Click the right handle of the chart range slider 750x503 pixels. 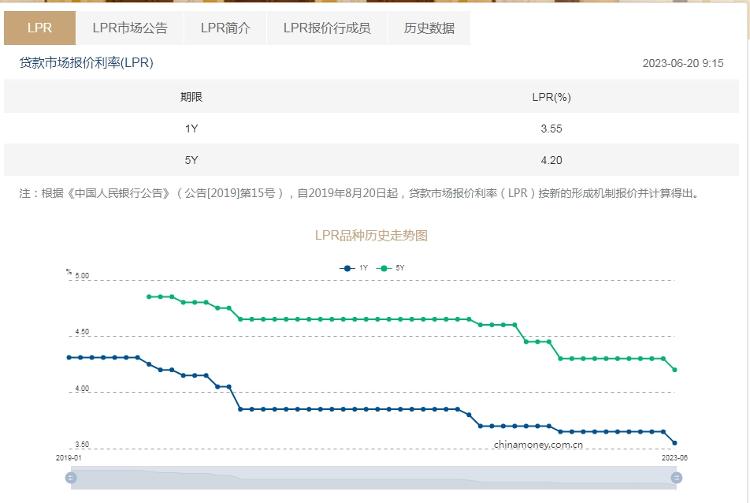pyautogui.click(x=676, y=478)
